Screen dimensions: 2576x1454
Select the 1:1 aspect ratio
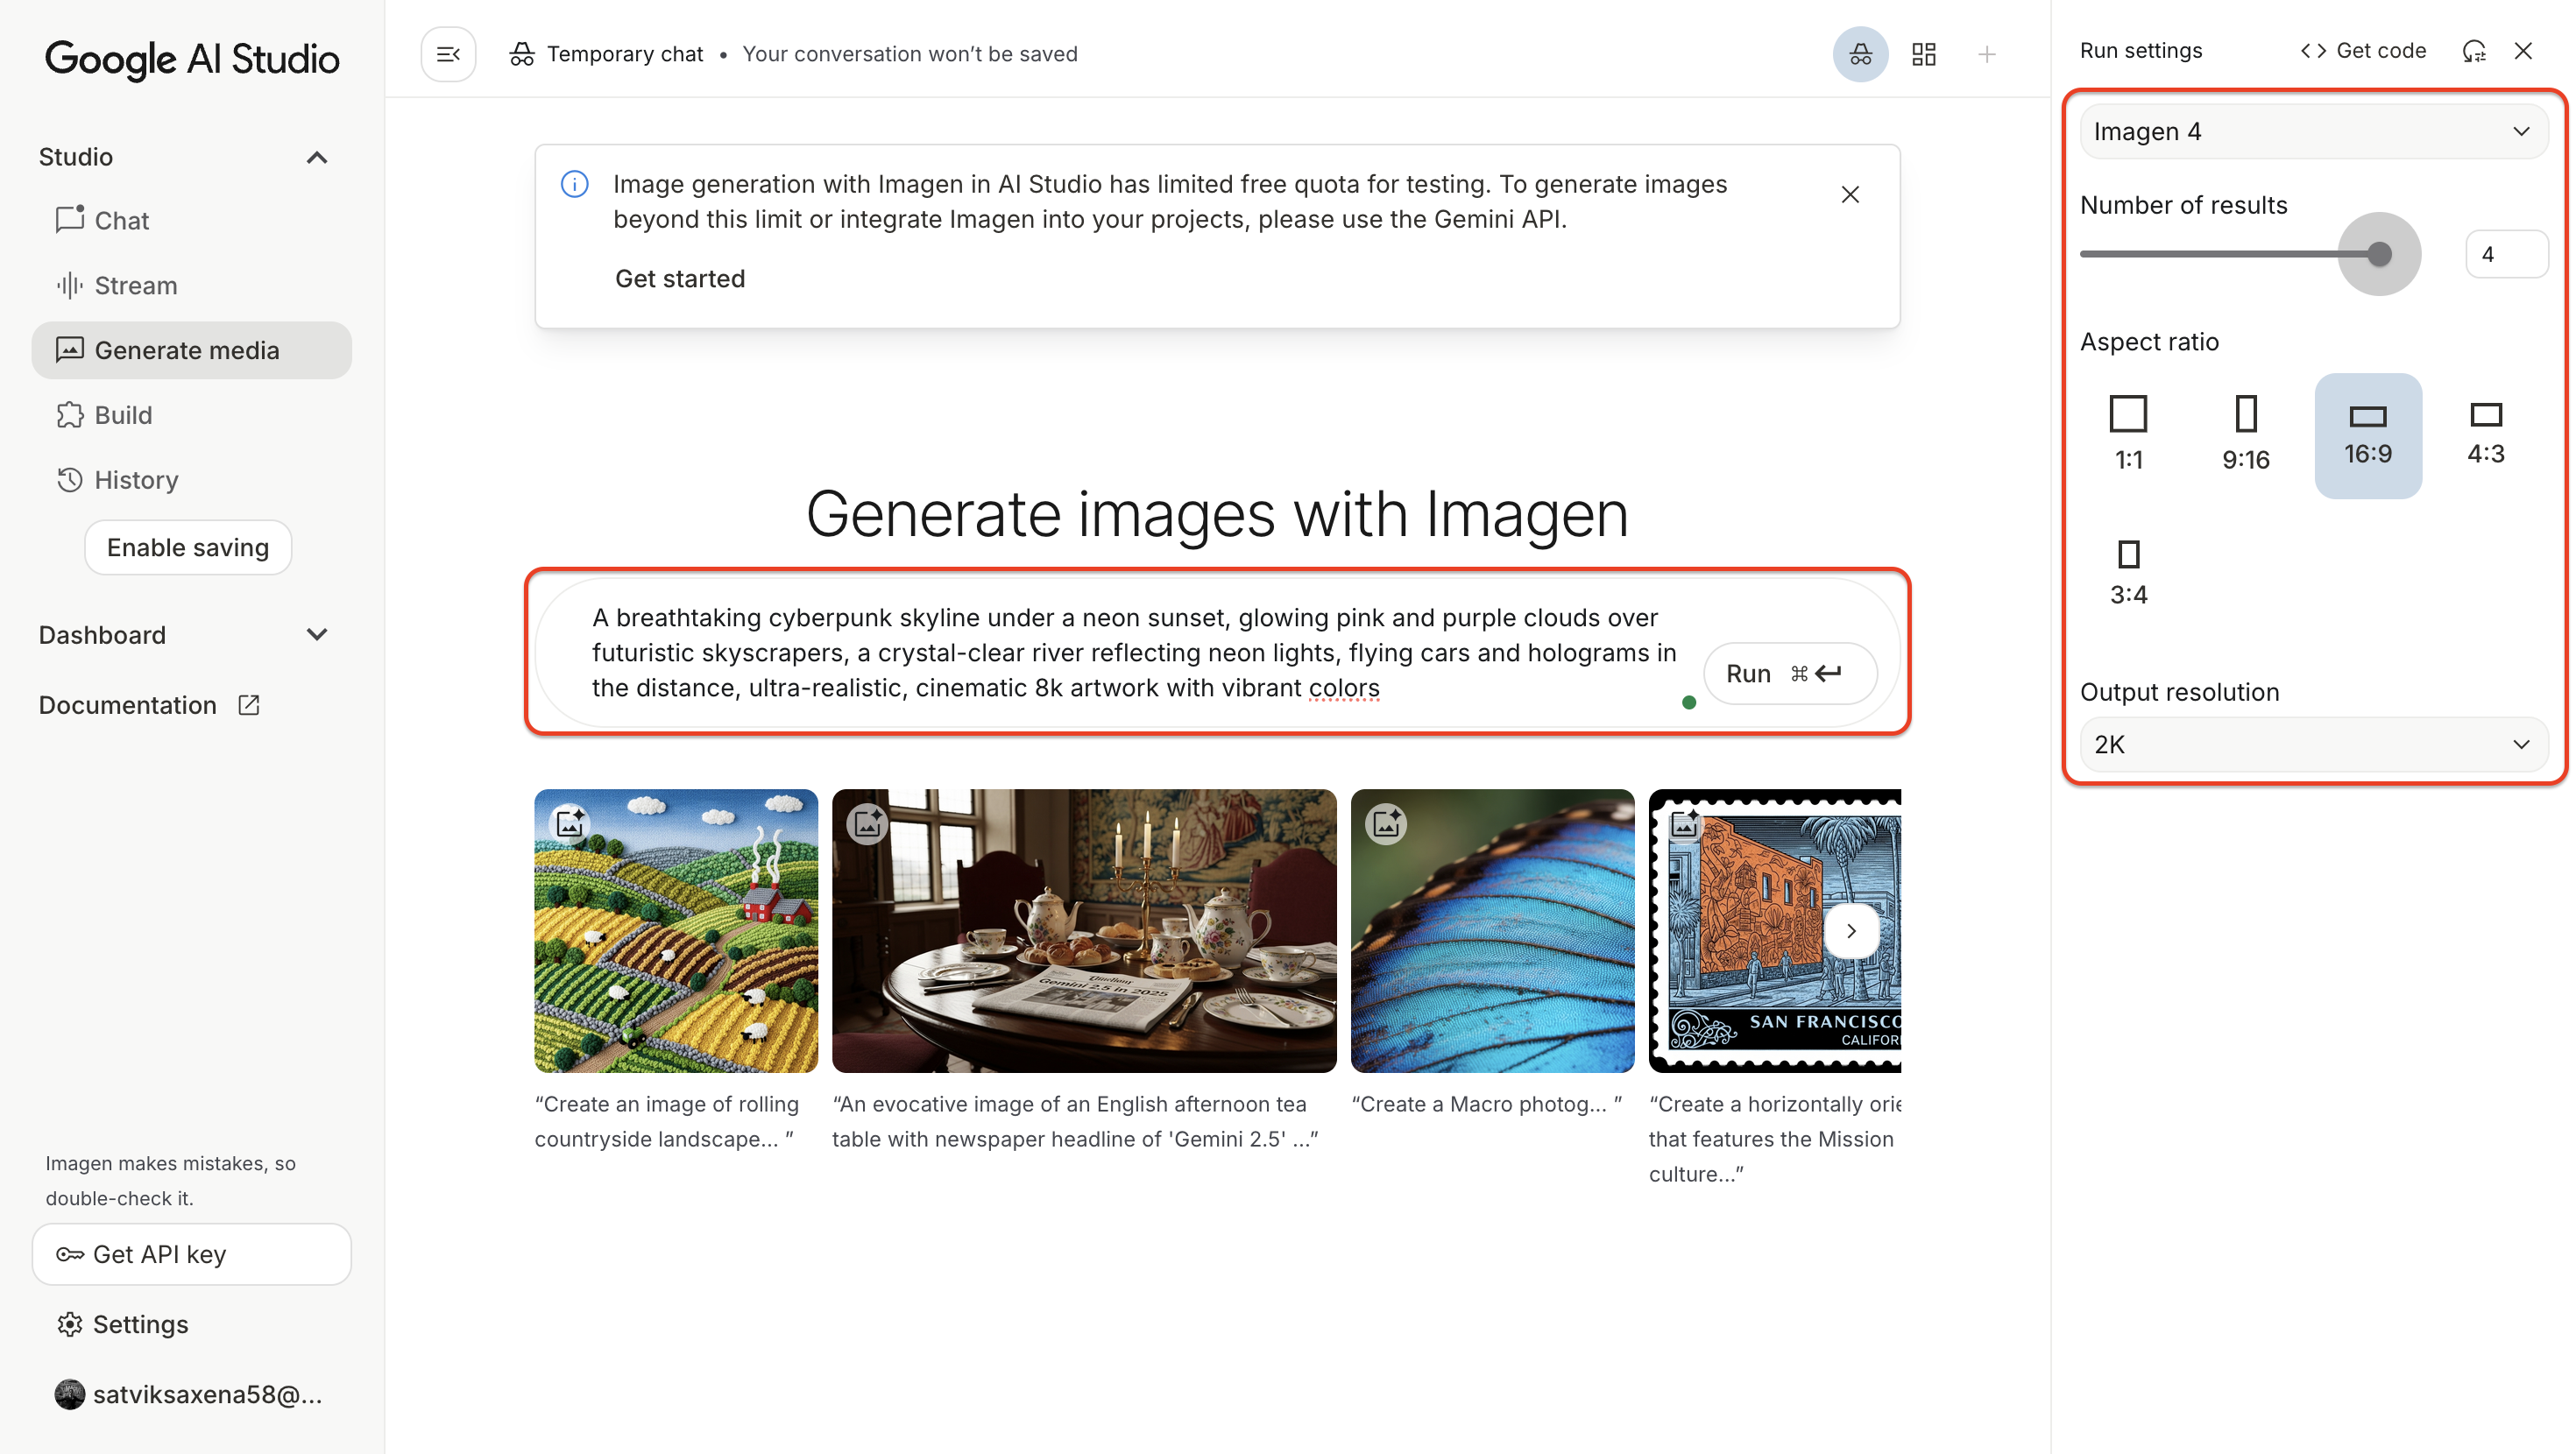pos(2128,435)
